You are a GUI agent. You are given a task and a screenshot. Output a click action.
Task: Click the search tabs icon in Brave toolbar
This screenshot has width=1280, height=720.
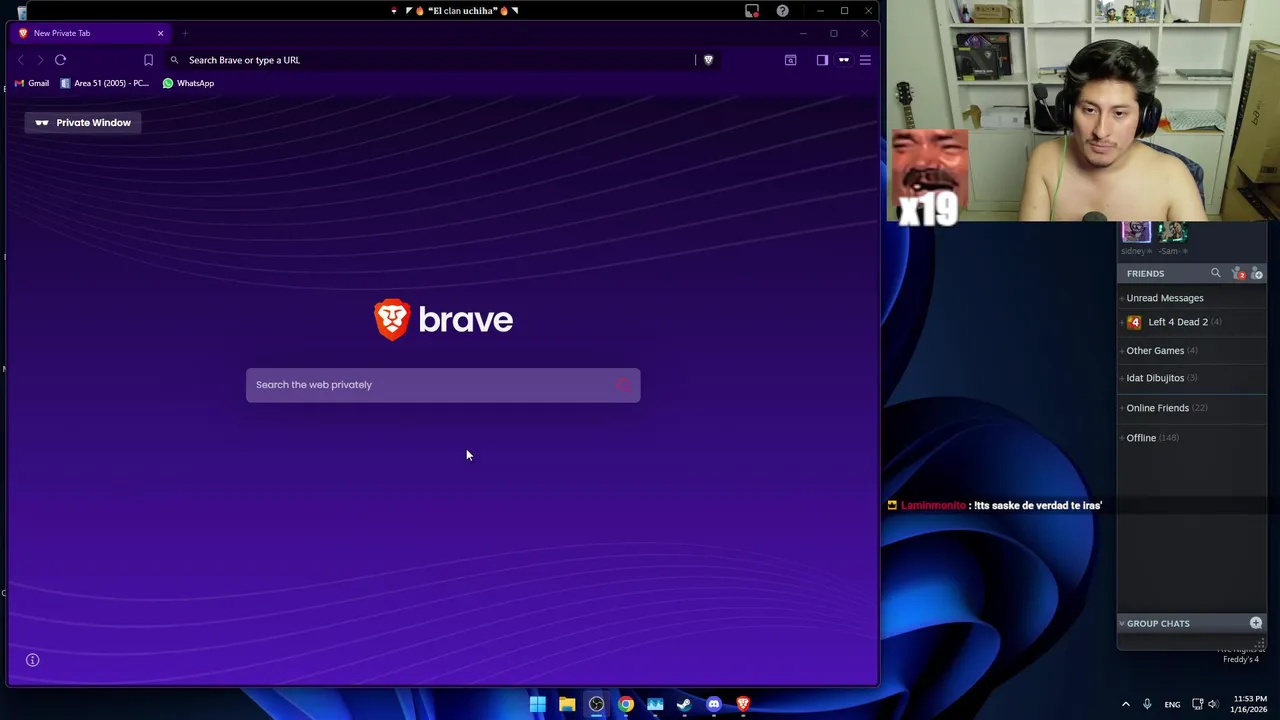tap(790, 60)
